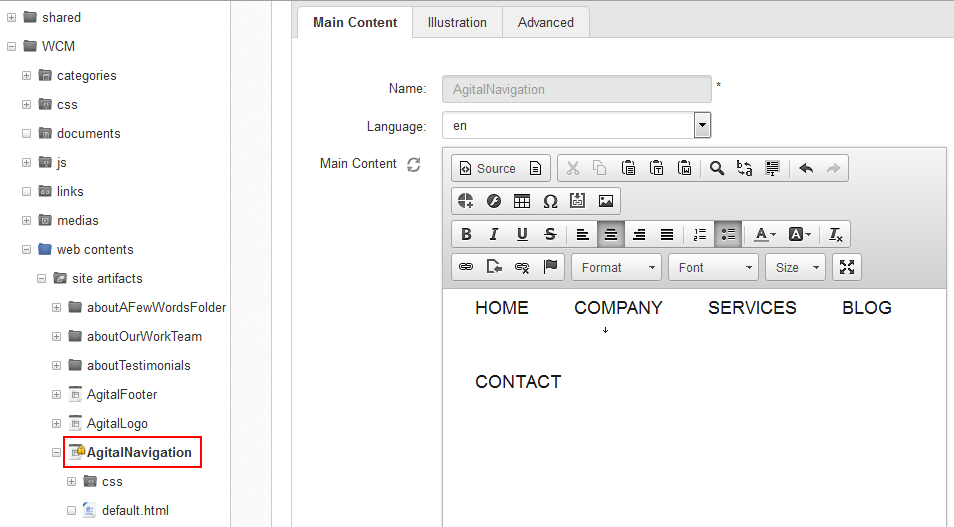This screenshot has height=527, width=954.
Task: Click the Source button
Action: point(487,169)
